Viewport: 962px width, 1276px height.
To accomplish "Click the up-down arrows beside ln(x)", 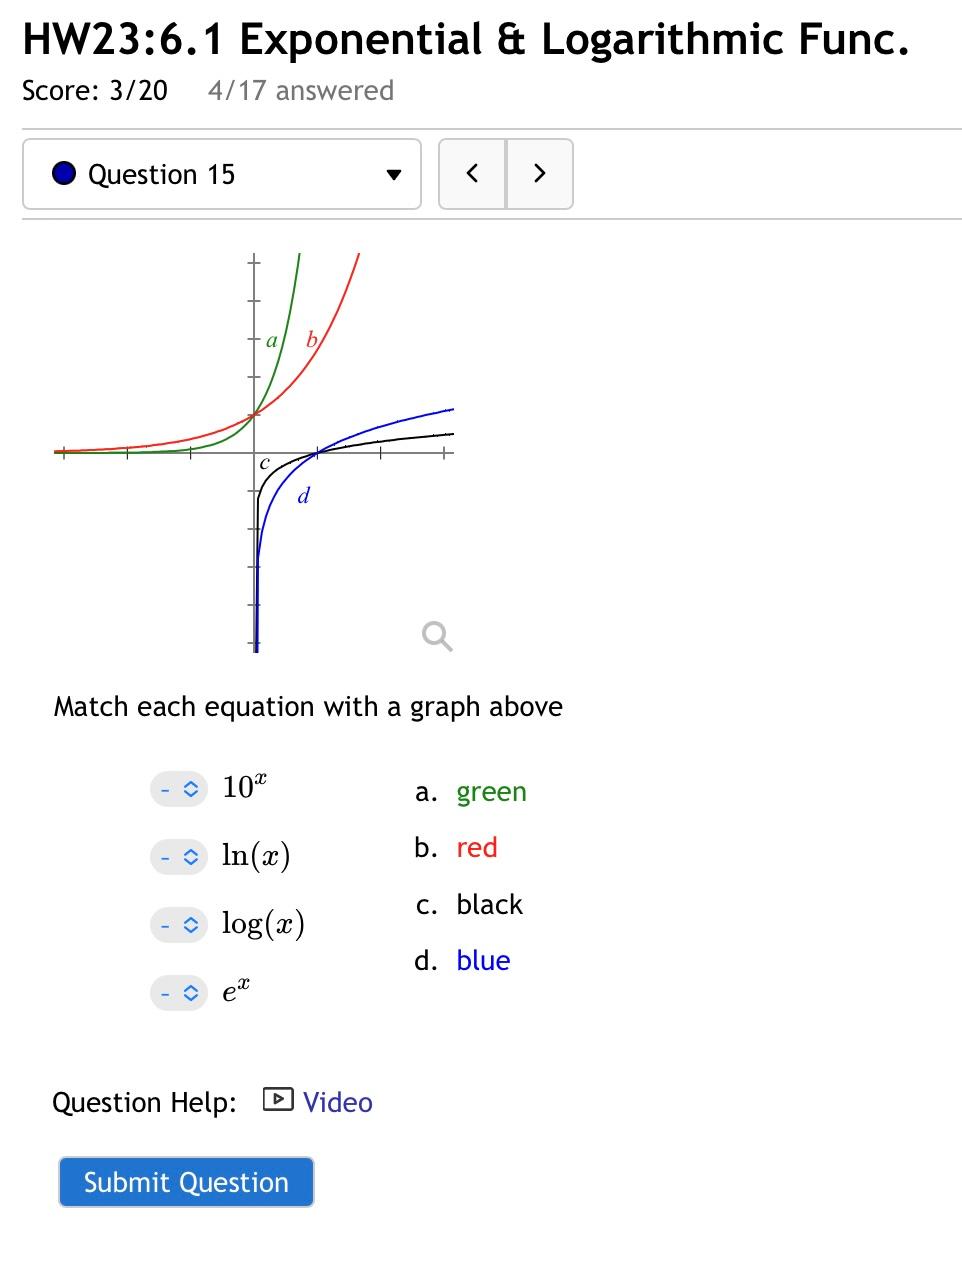I will coord(190,857).
